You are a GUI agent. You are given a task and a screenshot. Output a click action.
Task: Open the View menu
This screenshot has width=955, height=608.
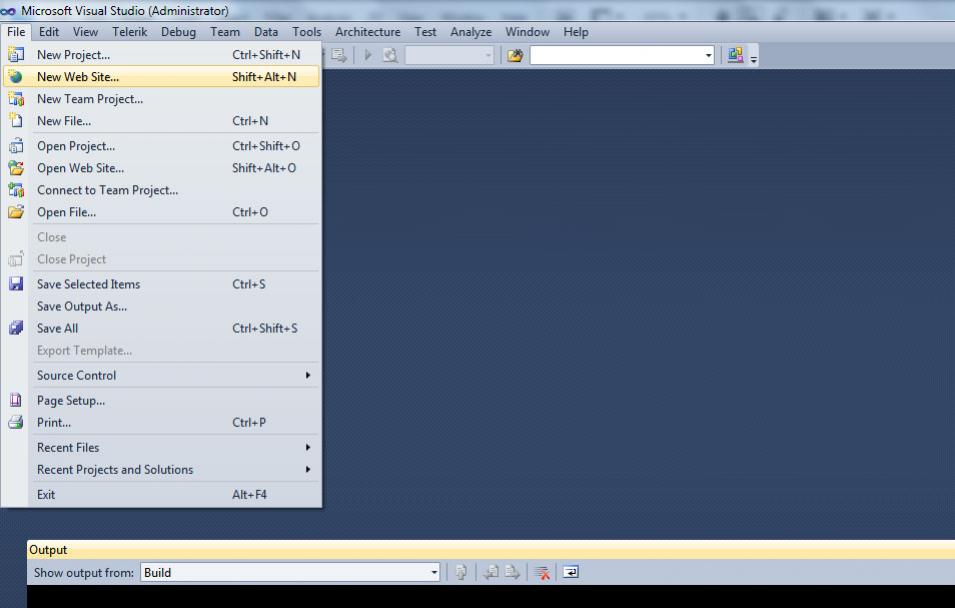pyautogui.click(x=85, y=32)
